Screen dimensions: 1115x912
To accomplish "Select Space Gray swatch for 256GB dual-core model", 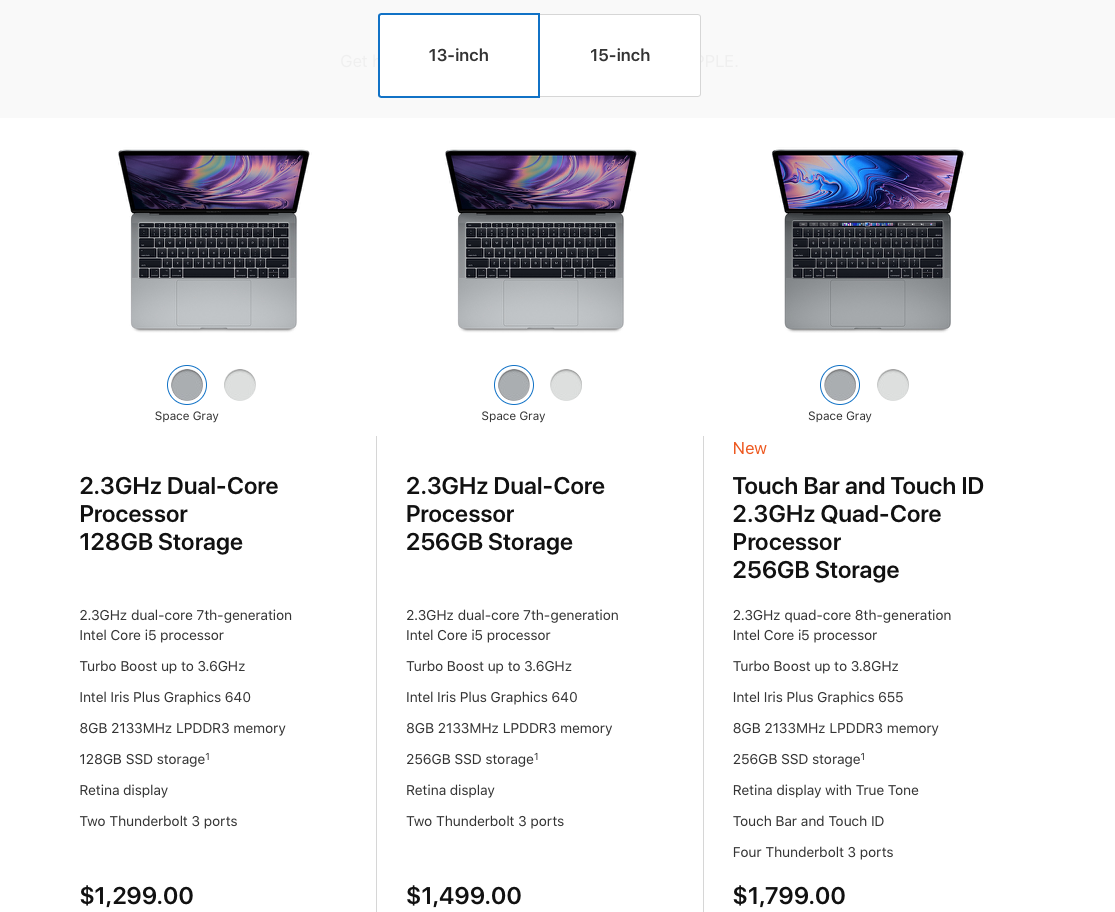I will 513,385.
